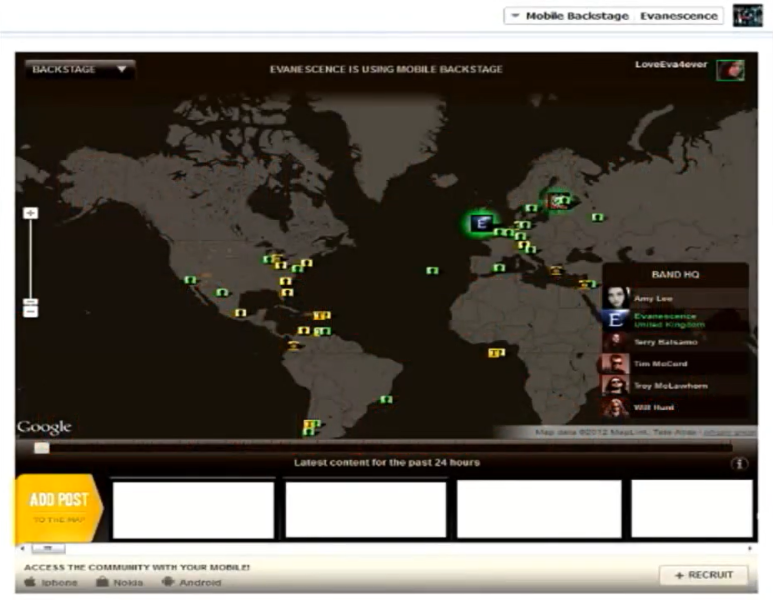Open the third blank content thumbnail
The height and width of the screenshot is (600, 773).
[539, 510]
